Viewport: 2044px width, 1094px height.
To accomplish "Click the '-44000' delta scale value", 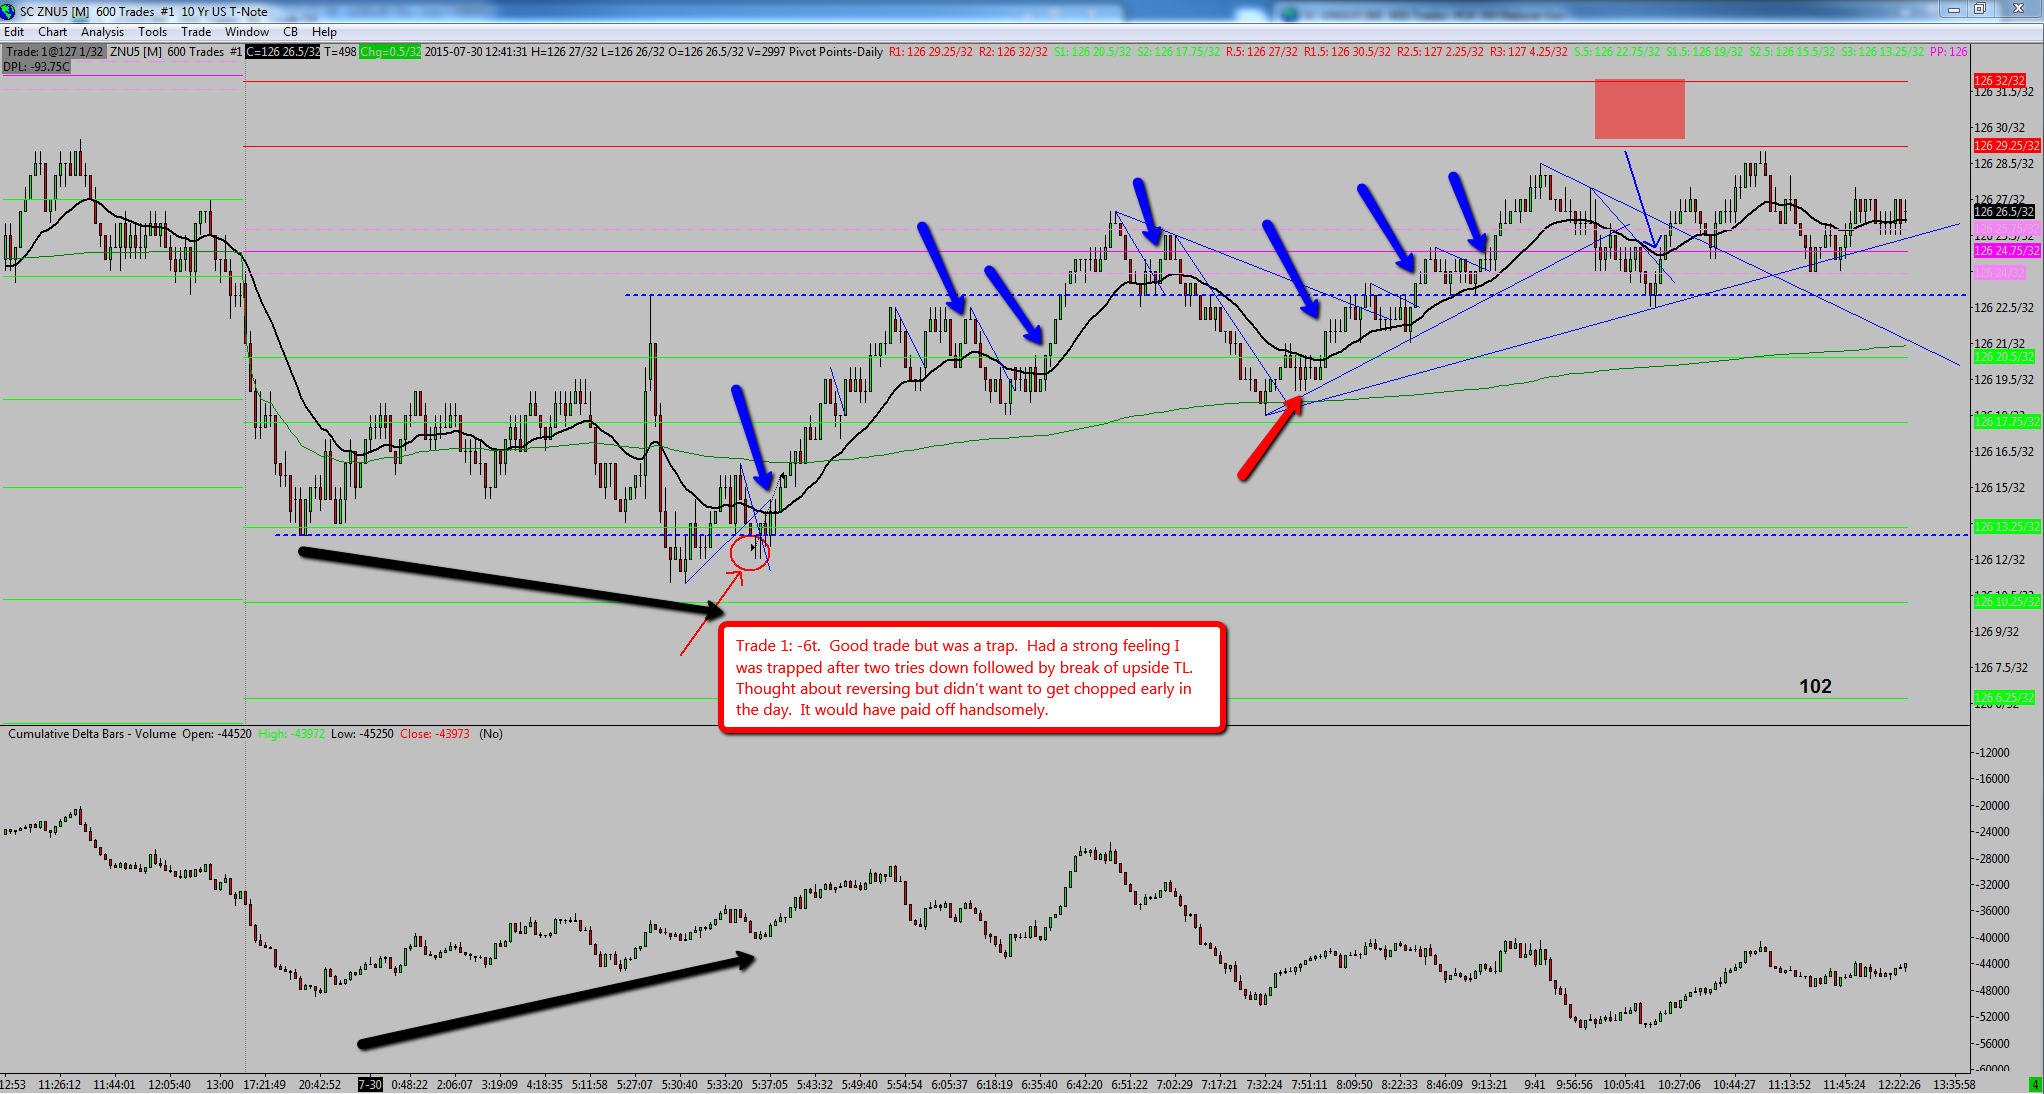I will [1990, 964].
